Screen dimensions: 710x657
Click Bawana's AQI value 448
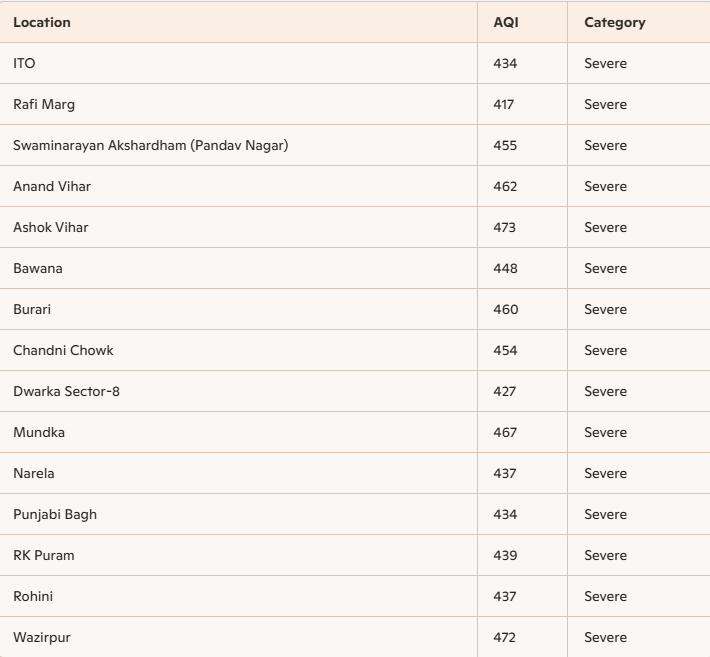coord(505,269)
